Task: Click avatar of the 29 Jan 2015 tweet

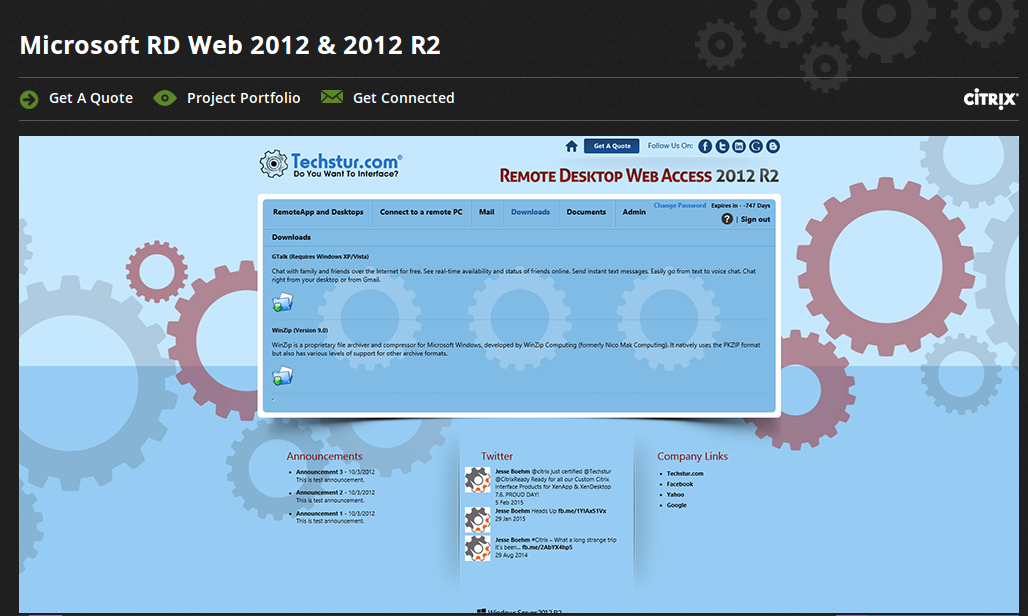Action: [477, 519]
